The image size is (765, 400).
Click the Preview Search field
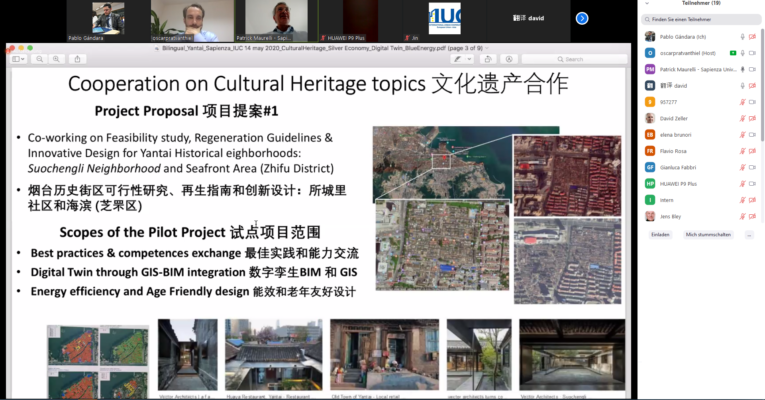point(574,59)
